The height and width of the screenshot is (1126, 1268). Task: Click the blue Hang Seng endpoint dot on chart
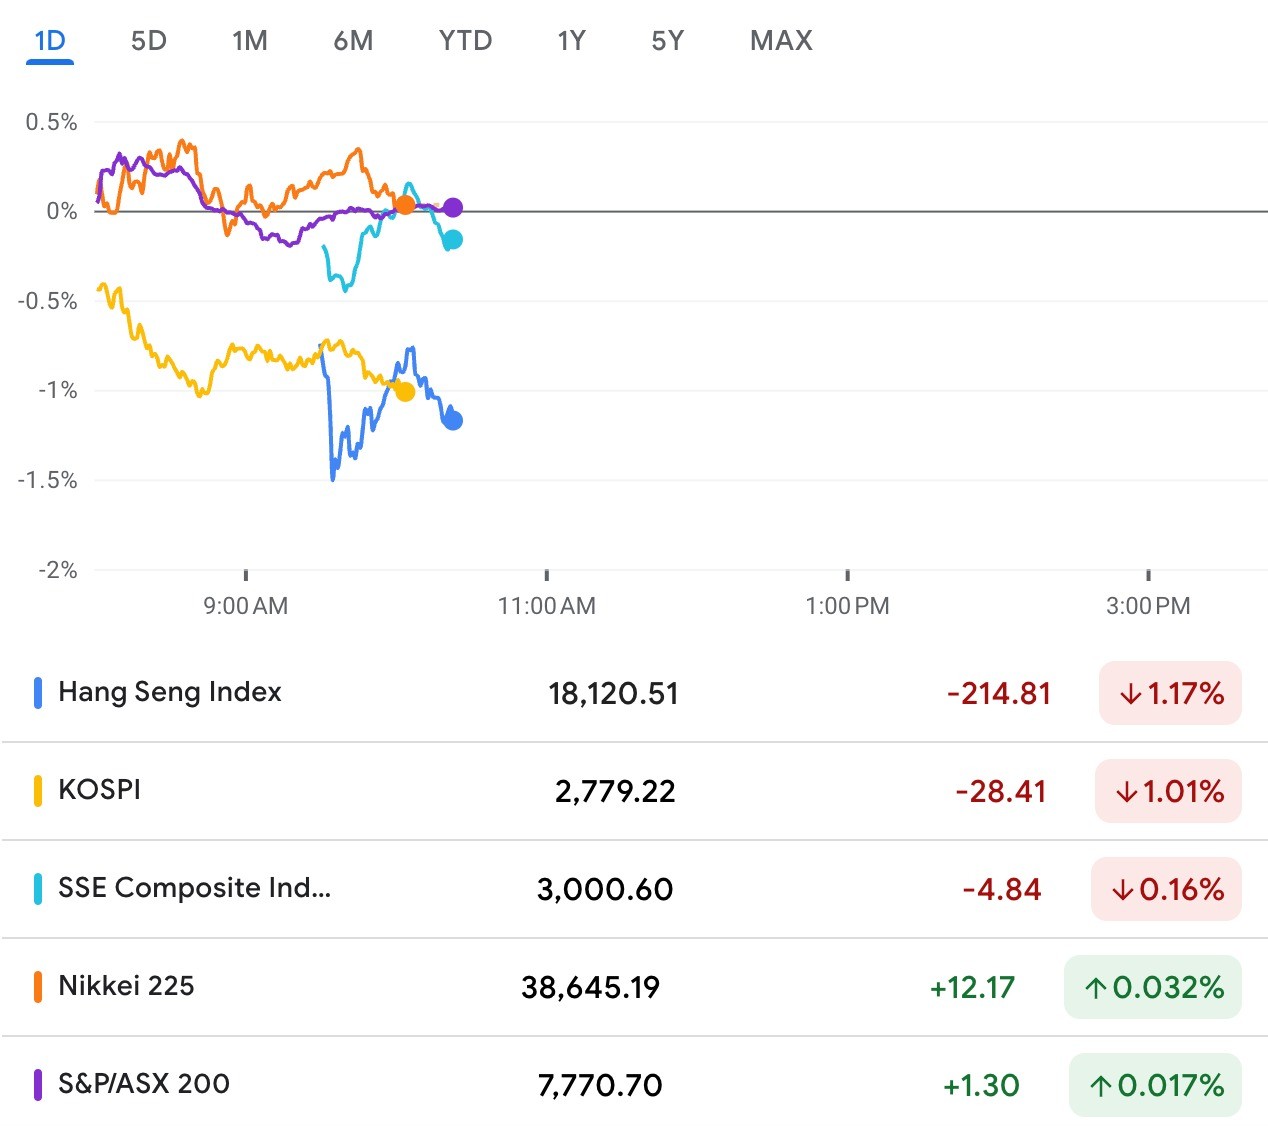coord(453,420)
